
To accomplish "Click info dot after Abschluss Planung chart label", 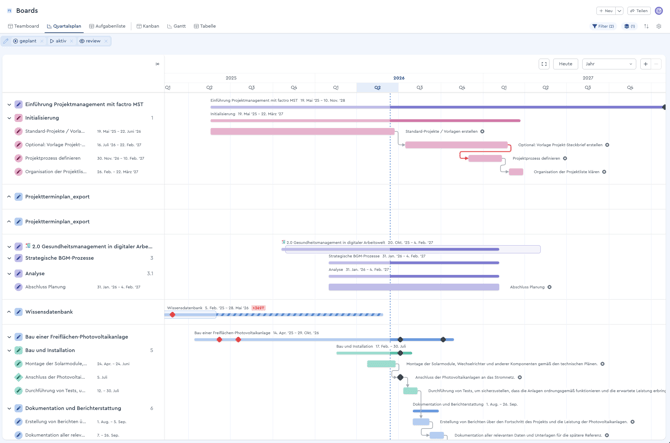I will pyautogui.click(x=550, y=287).
